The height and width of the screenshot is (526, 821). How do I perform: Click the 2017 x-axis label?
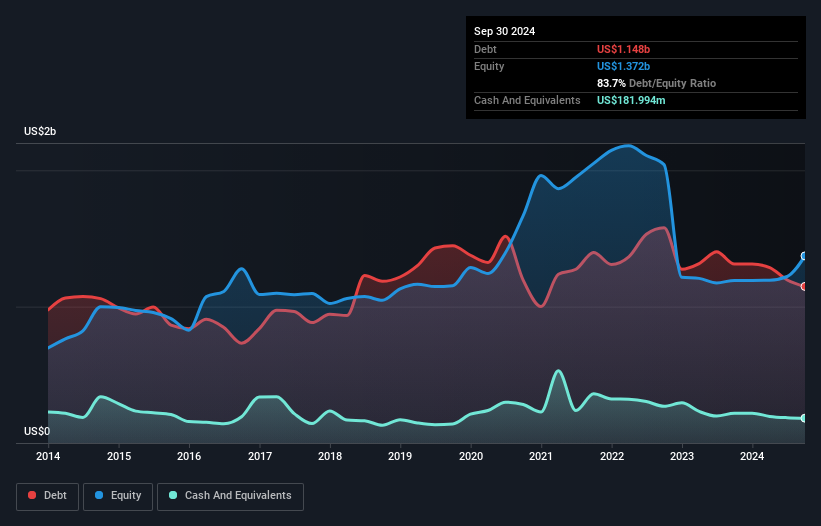click(x=260, y=456)
